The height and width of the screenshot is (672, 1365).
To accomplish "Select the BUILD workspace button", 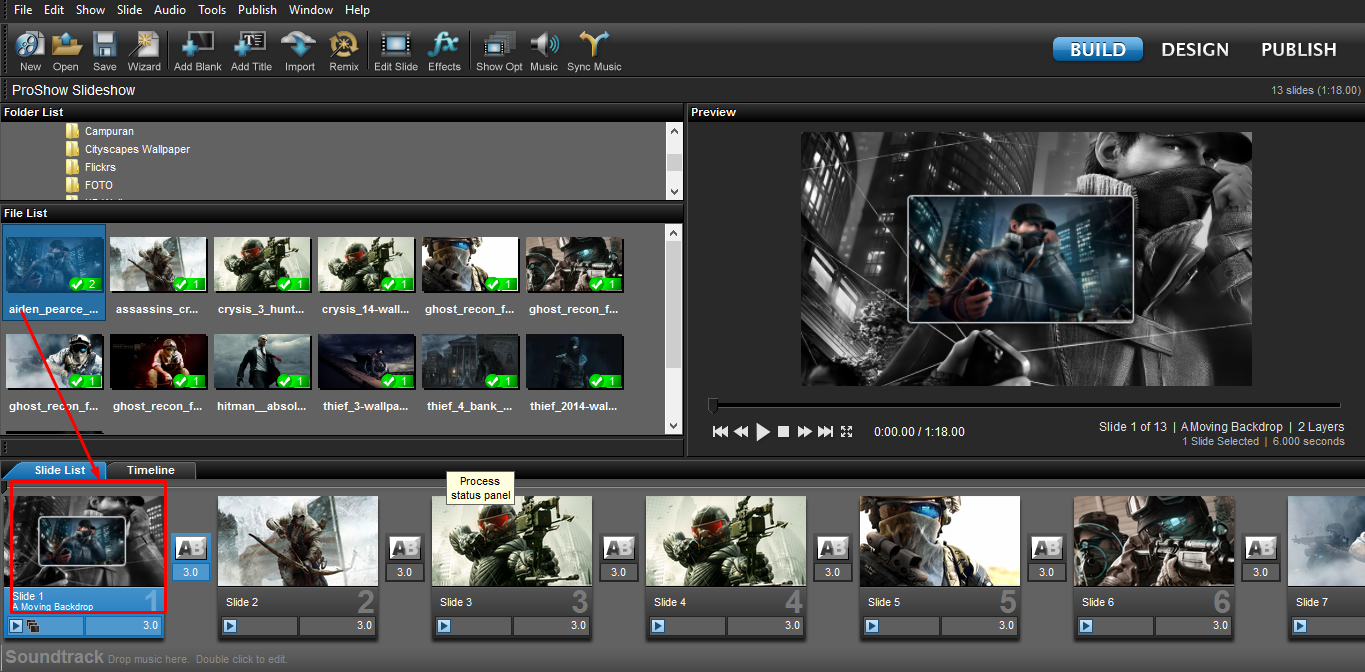I will click(x=1098, y=49).
